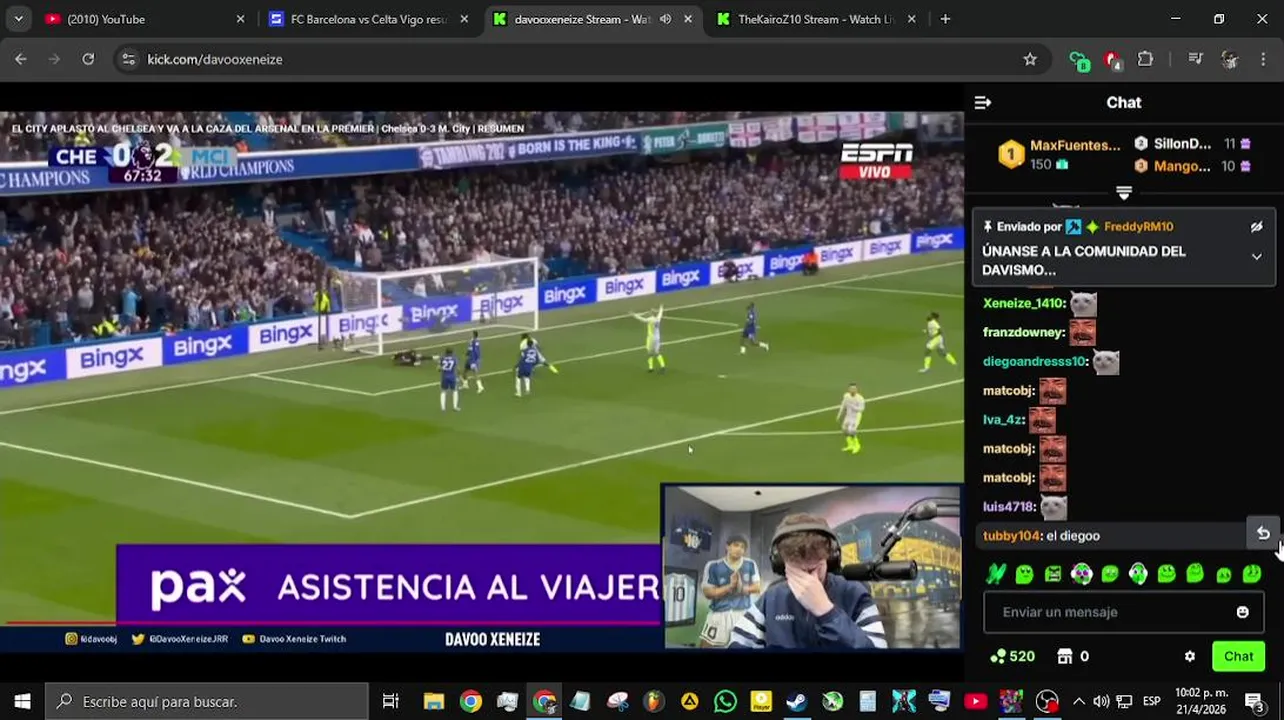Open Steam from the taskbar
The height and width of the screenshot is (720, 1284).
pyautogui.click(x=796, y=701)
